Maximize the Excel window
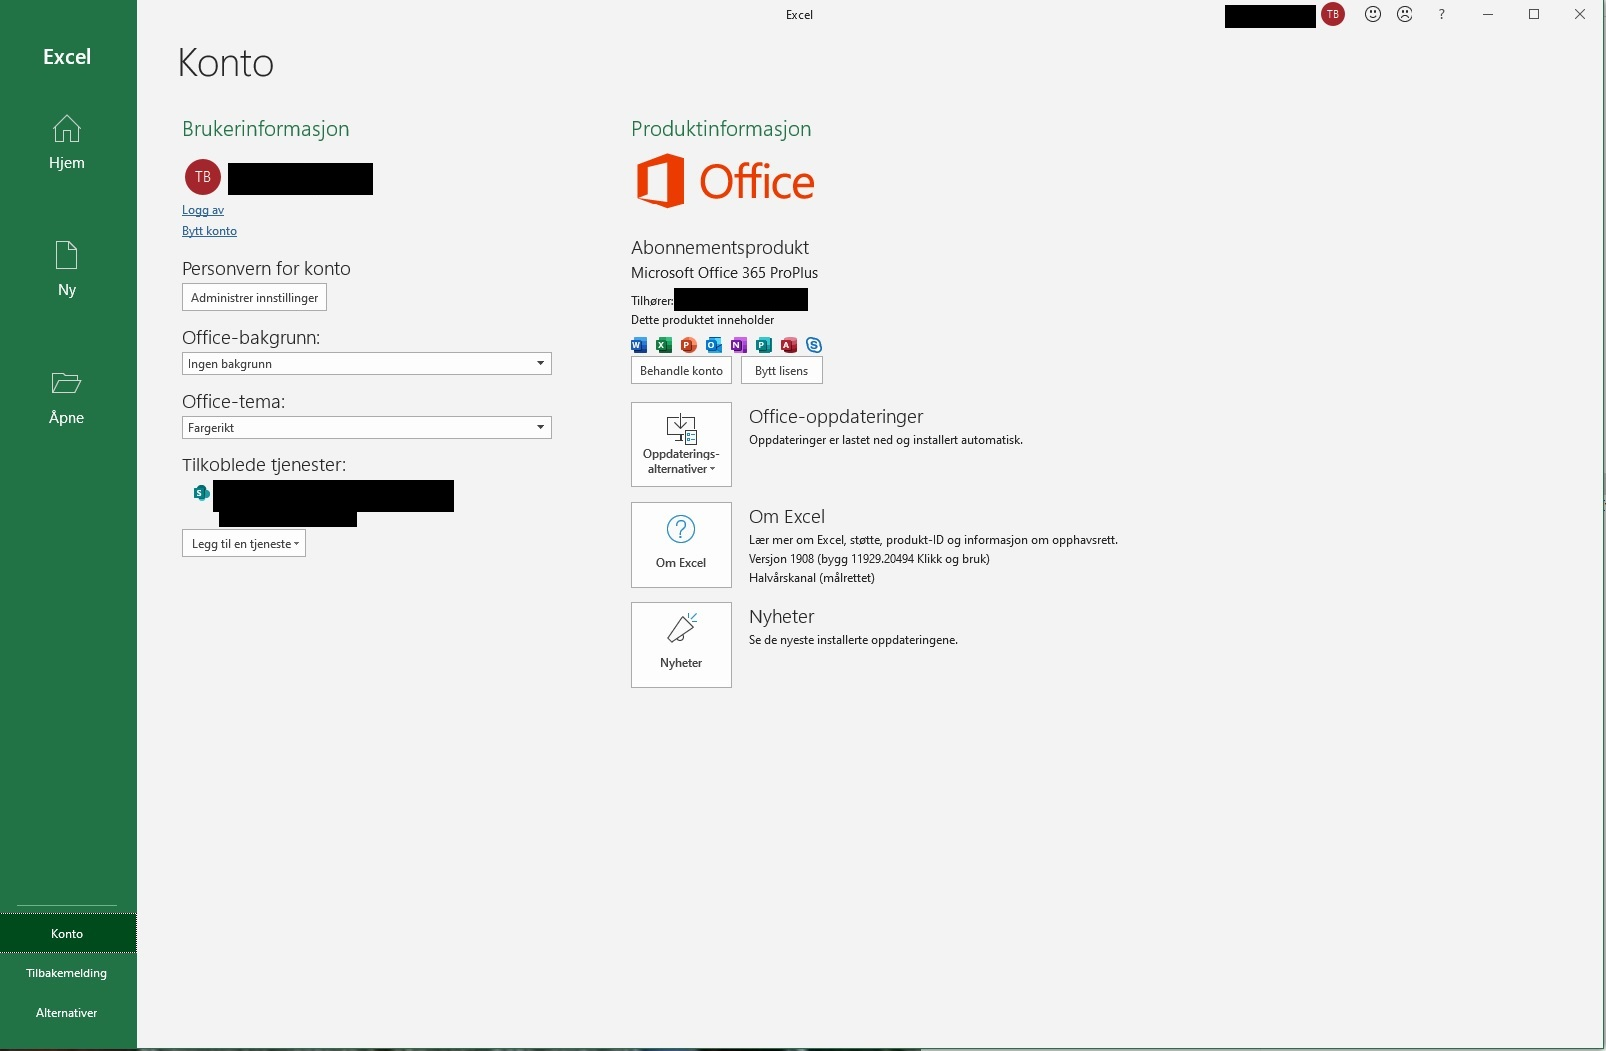The width and height of the screenshot is (1606, 1051). coord(1534,14)
